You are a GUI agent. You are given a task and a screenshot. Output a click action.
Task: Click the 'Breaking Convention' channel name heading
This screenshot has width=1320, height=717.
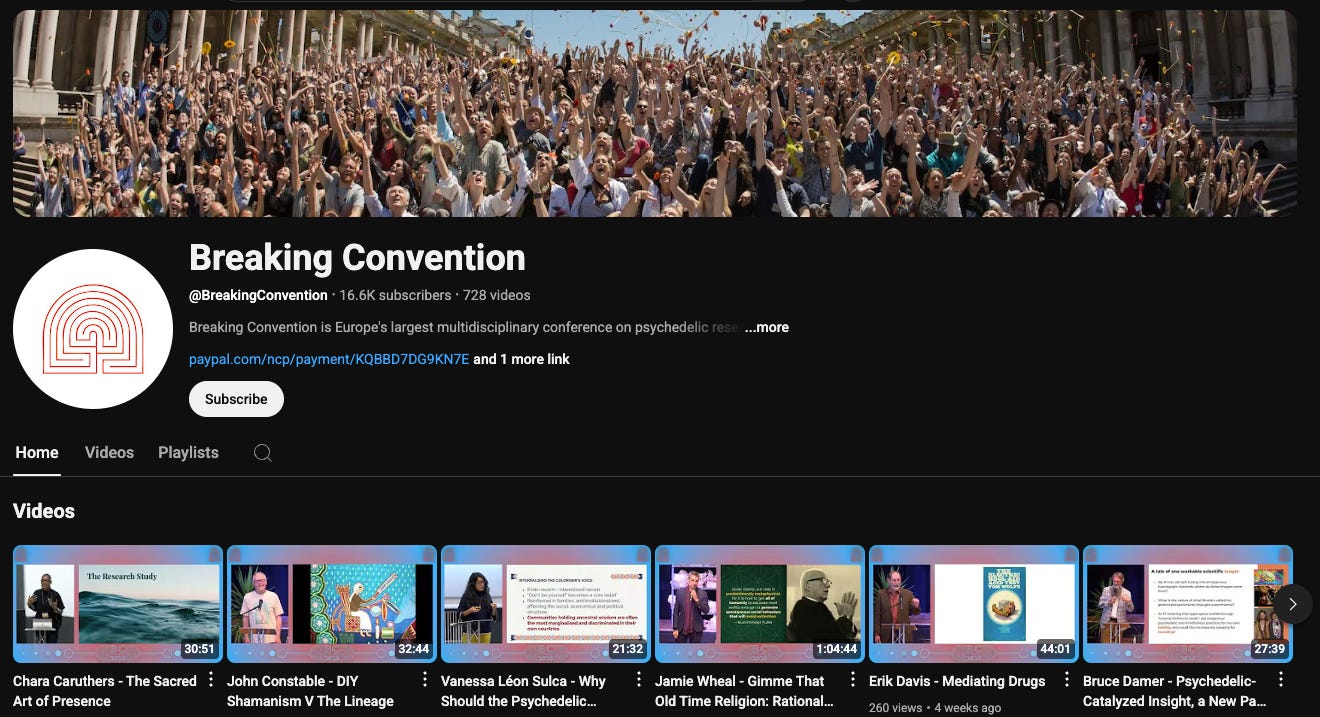(357, 258)
